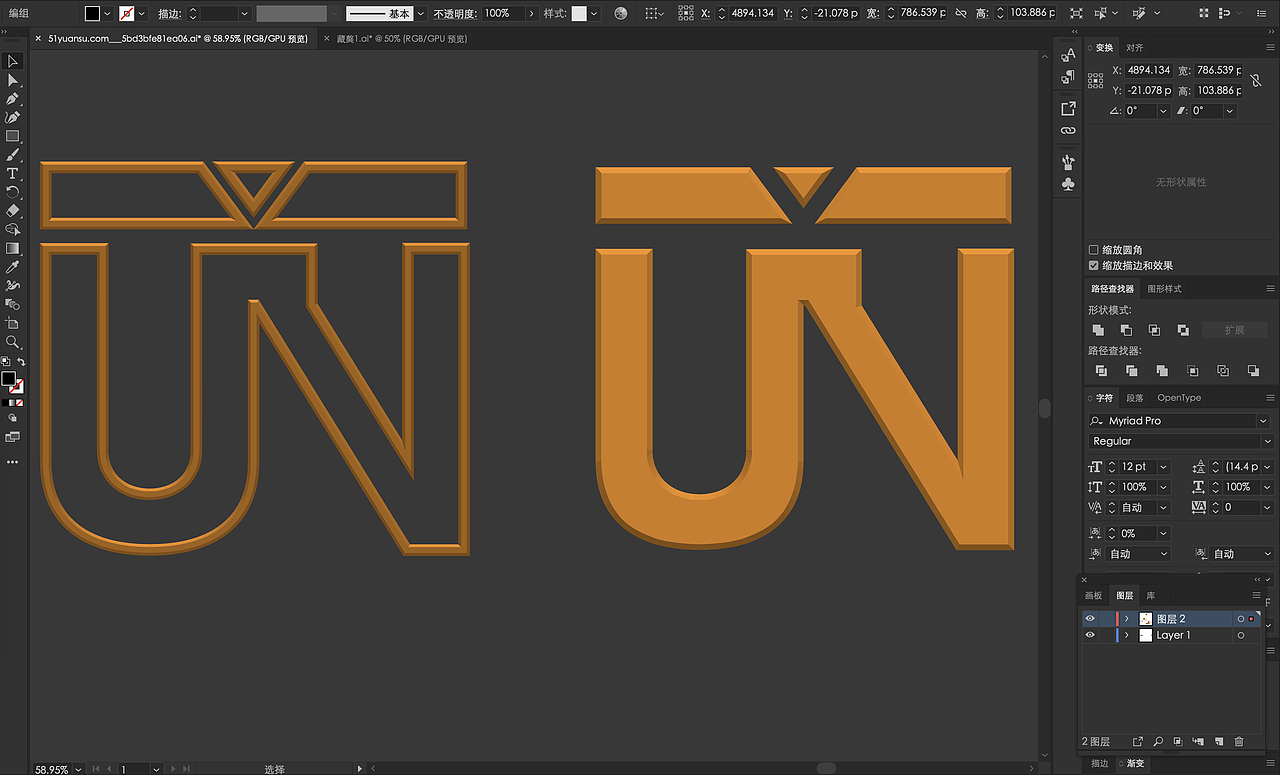Create a new layer in Layers panel

tap(1219, 742)
